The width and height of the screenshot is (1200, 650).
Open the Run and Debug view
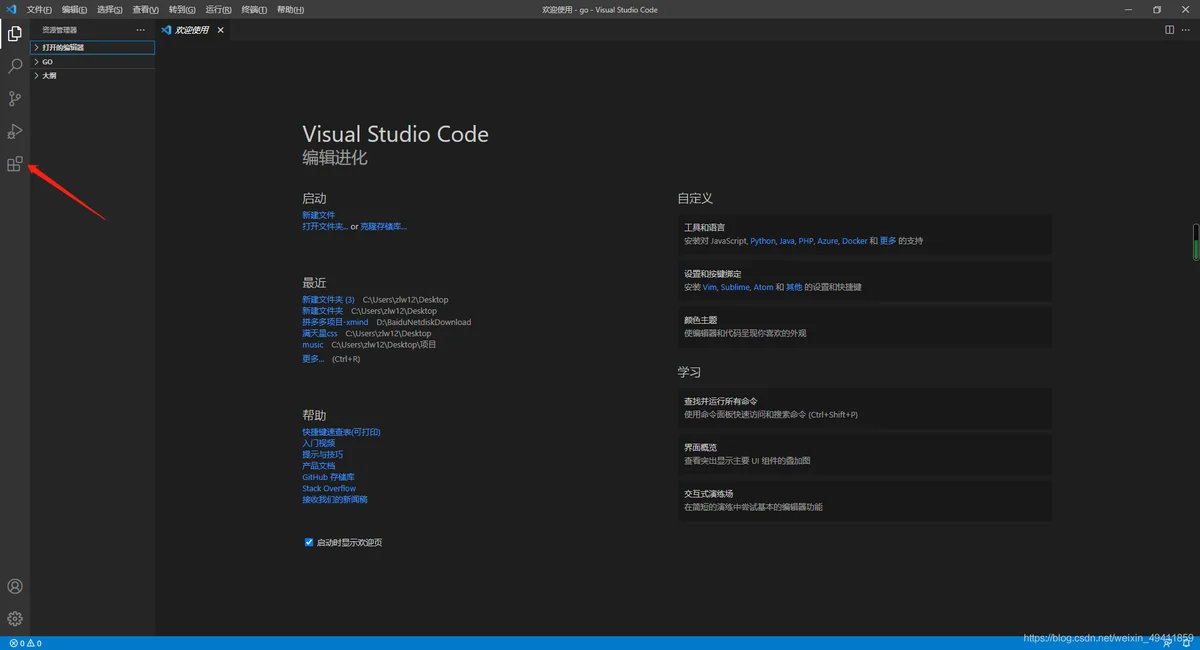tap(15, 131)
